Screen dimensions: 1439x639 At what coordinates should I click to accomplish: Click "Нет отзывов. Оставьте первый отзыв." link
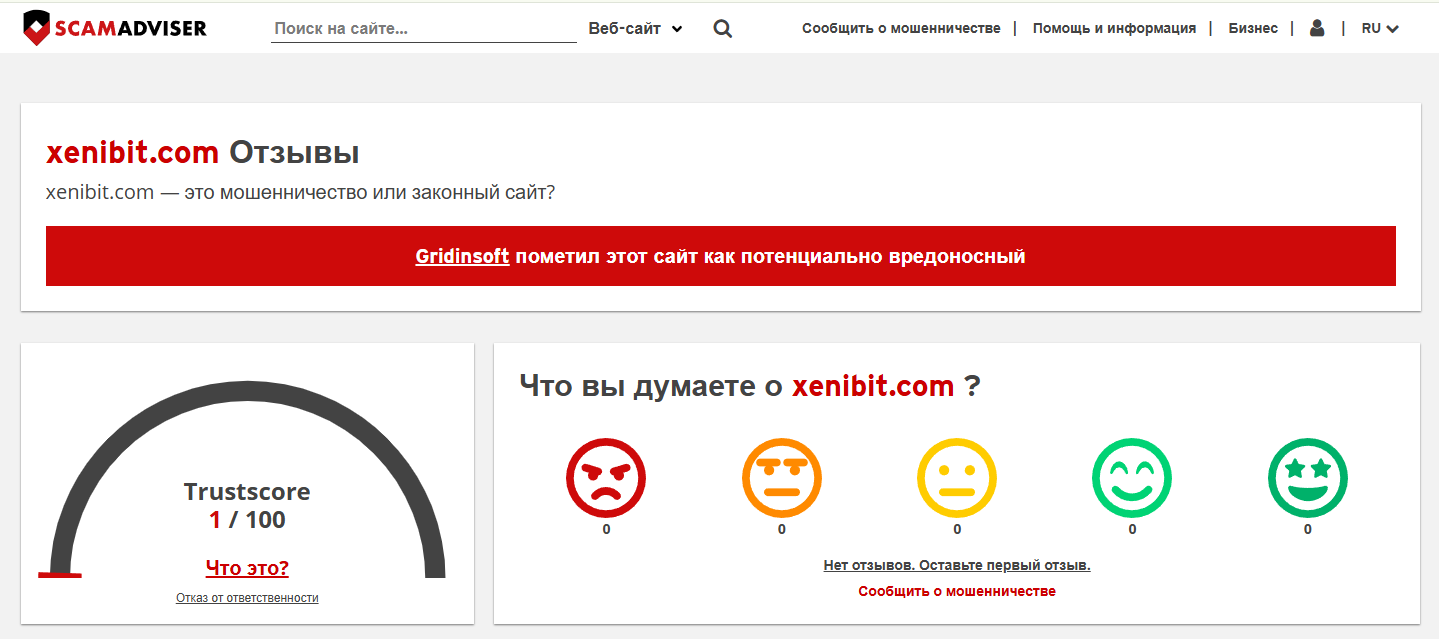(957, 565)
